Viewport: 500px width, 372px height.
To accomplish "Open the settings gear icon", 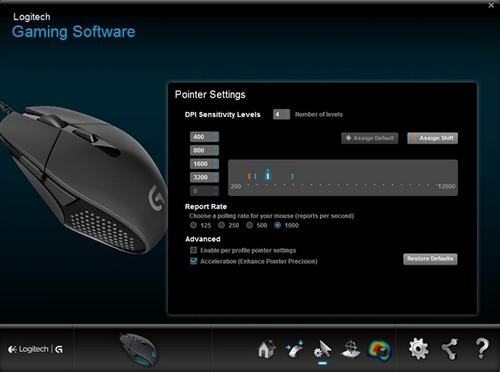I will point(419,349).
